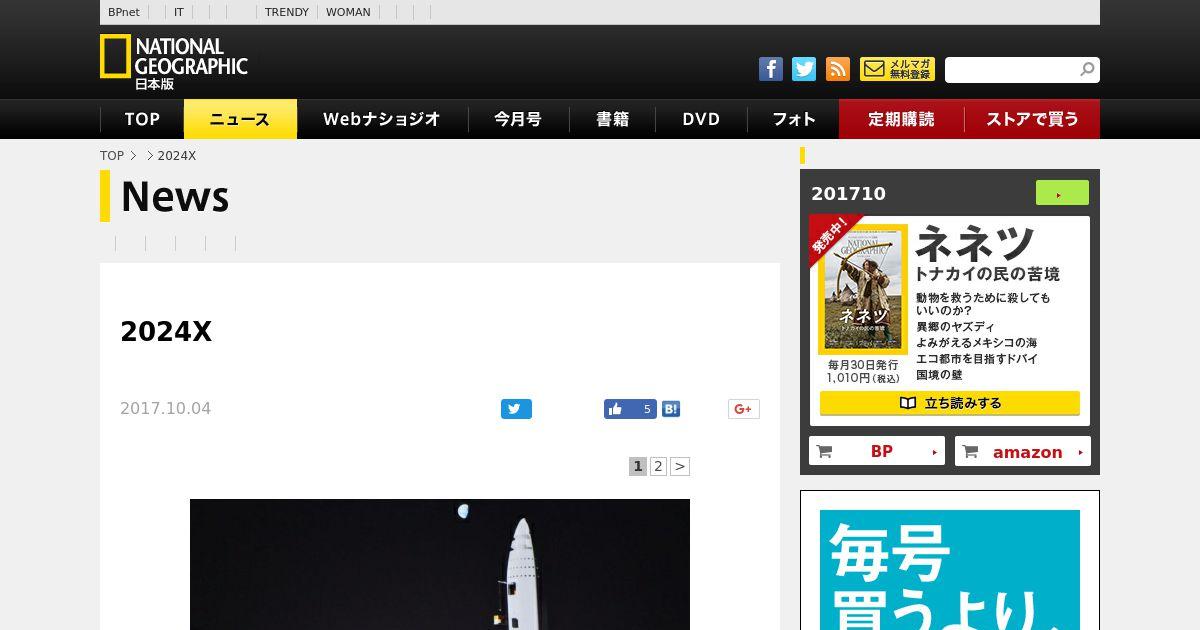Image resolution: width=1200 pixels, height=630 pixels.
Task: Buy the issue at the BP store button
Action: pyautogui.click(x=877, y=452)
